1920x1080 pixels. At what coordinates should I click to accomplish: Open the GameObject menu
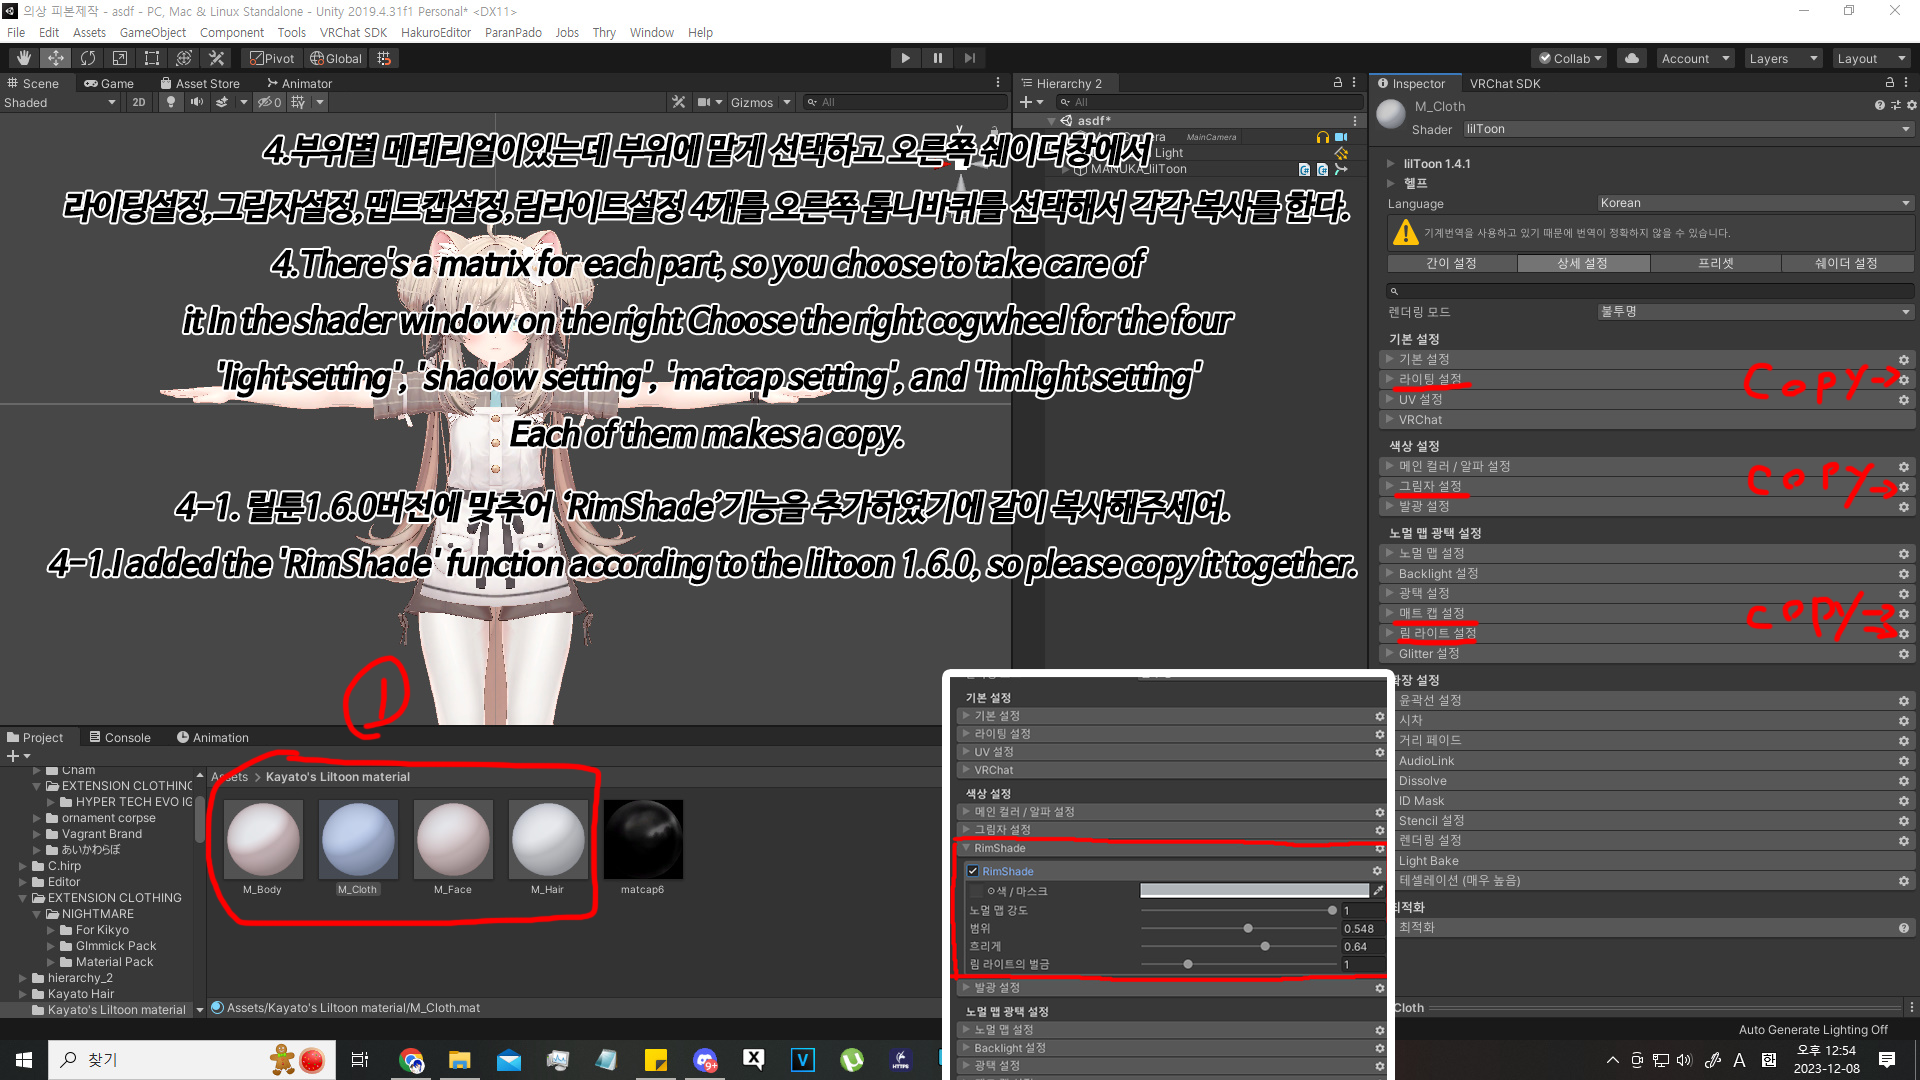click(152, 32)
